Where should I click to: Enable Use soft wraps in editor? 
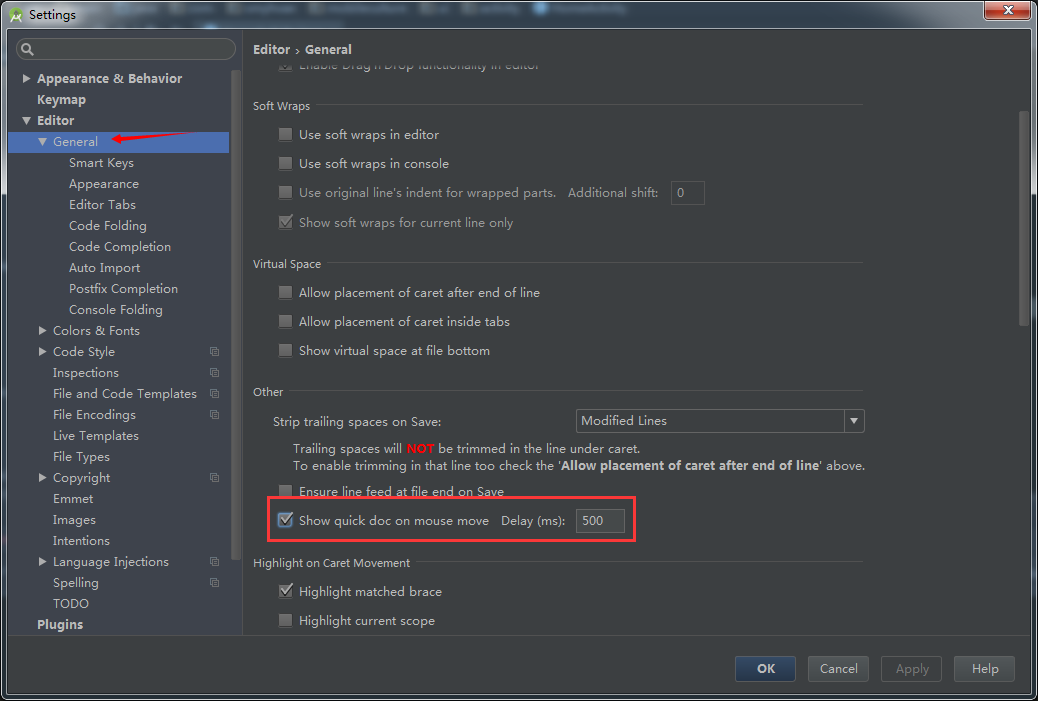285,134
